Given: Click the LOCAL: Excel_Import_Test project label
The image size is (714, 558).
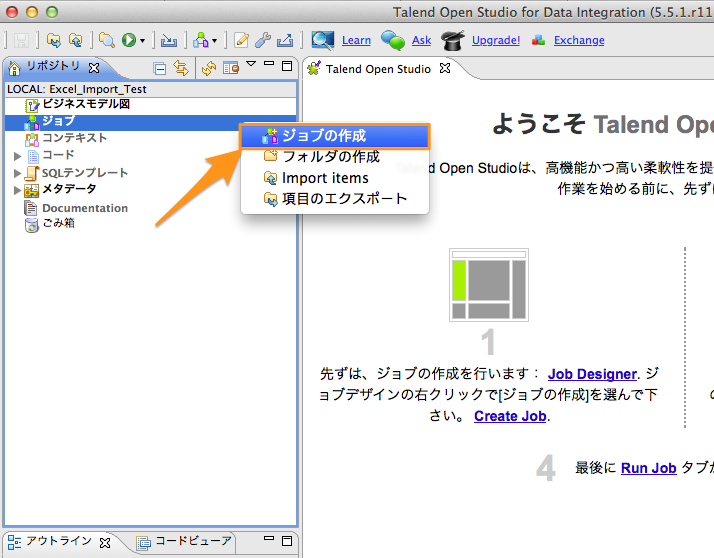Looking at the screenshot, I should pos(77,89).
